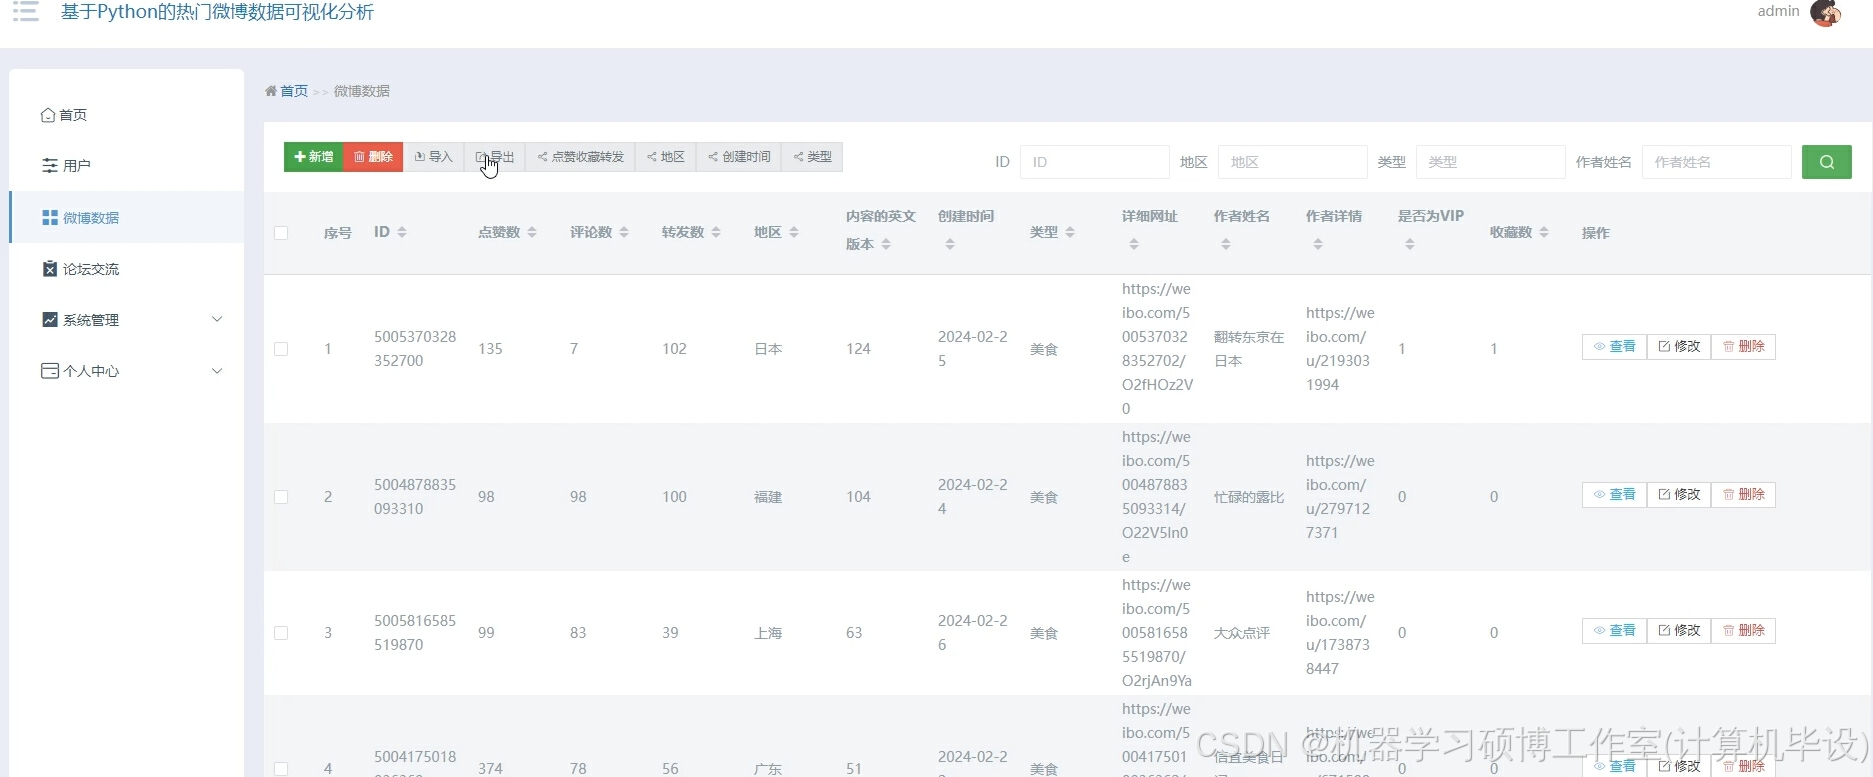Select the header select-all checkbox
Viewport: 1873px width, 777px height.
click(x=281, y=233)
